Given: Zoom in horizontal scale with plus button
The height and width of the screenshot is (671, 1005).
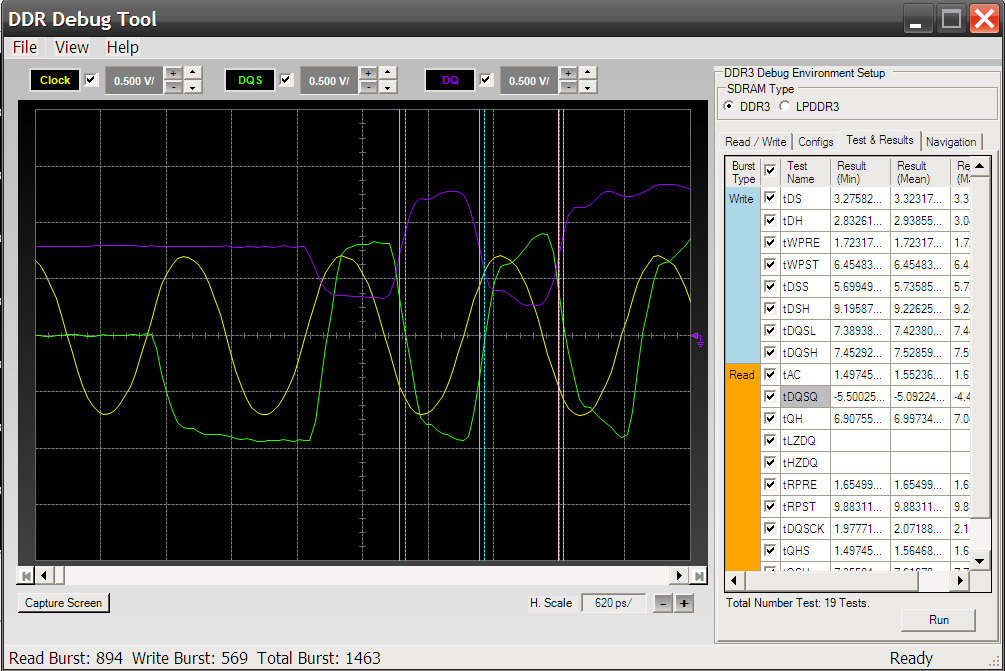Looking at the screenshot, I should [684, 603].
